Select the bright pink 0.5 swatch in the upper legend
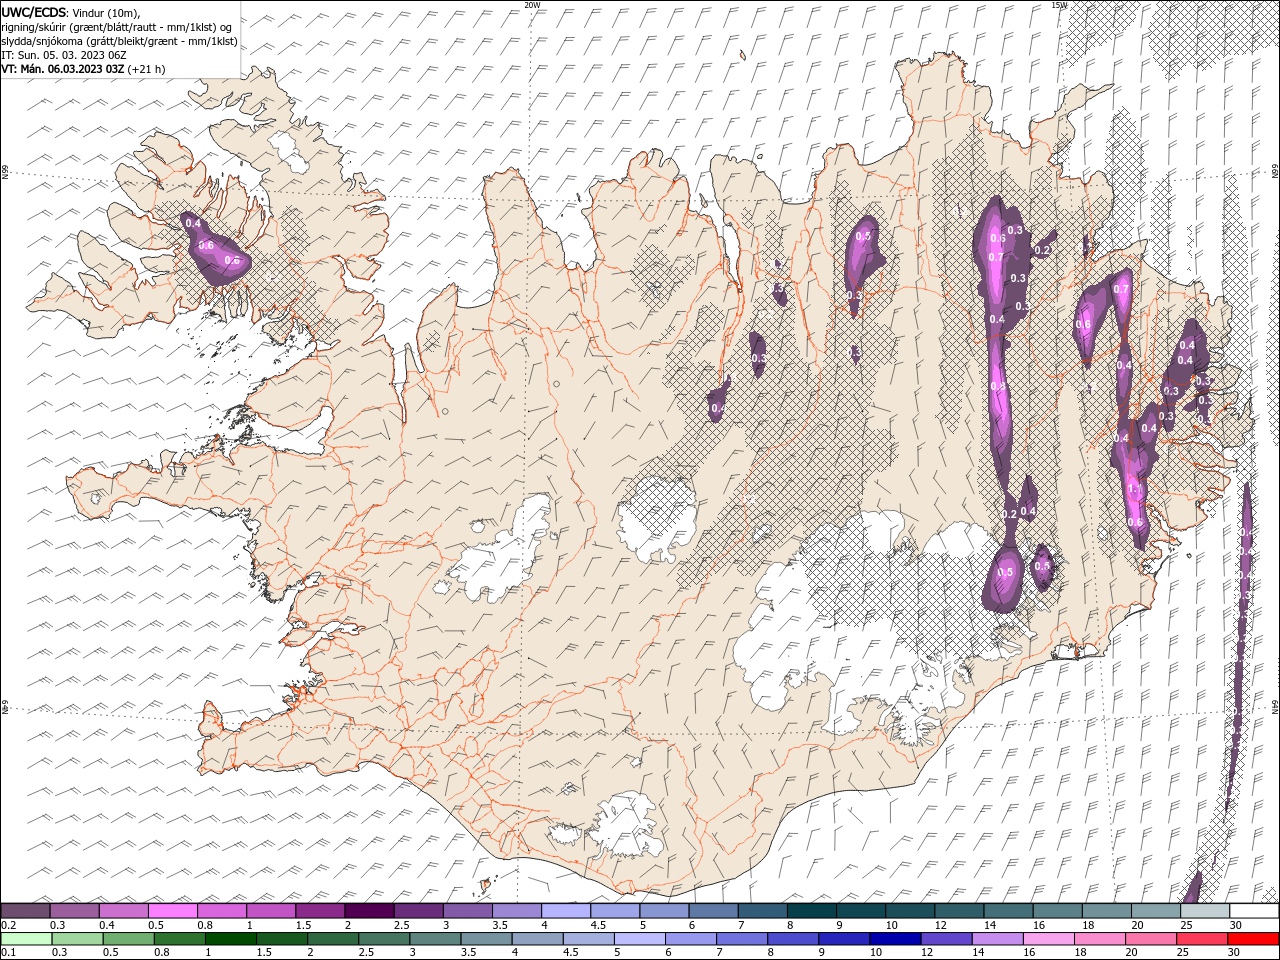 pos(173,911)
